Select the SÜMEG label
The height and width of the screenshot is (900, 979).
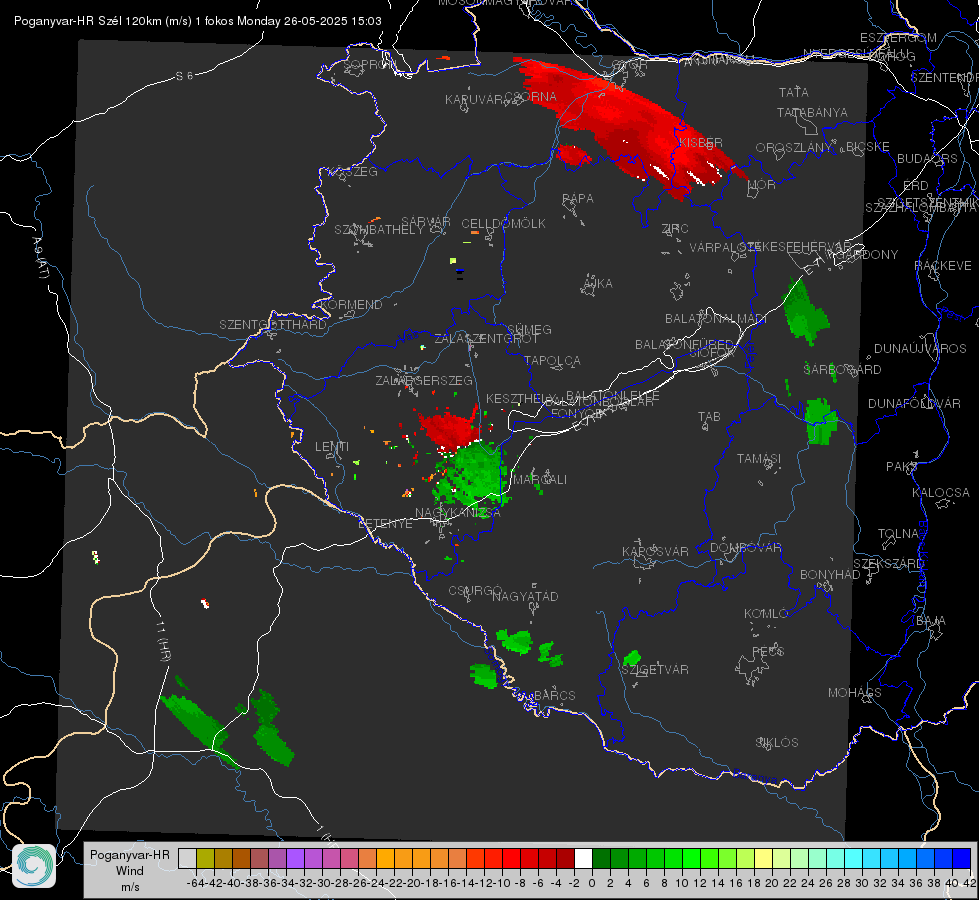point(529,329)
